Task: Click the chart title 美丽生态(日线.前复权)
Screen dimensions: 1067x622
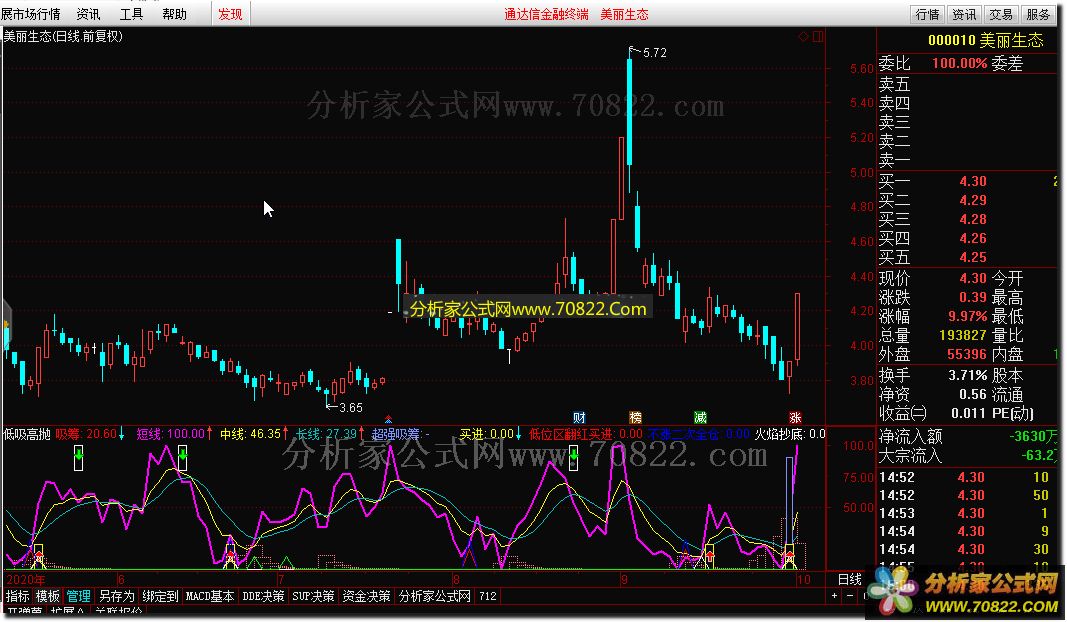Action: (63, 36)
